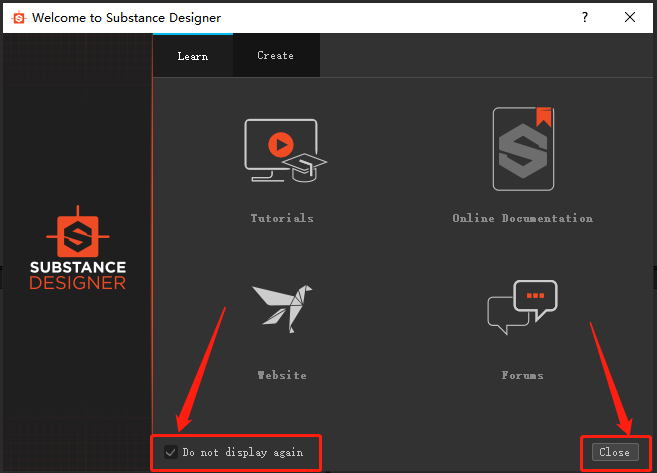Click the Online Documentation text label
The height and width of the screenshot is (473, 657).
pyautogui.click(x=522, y=218)
